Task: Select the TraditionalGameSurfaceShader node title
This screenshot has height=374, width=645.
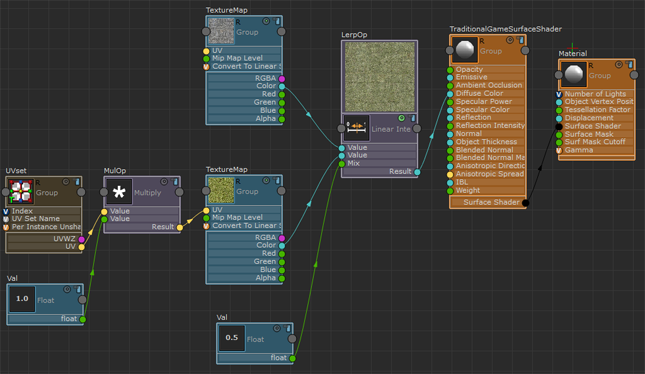Action: click(x=505, y=29)
